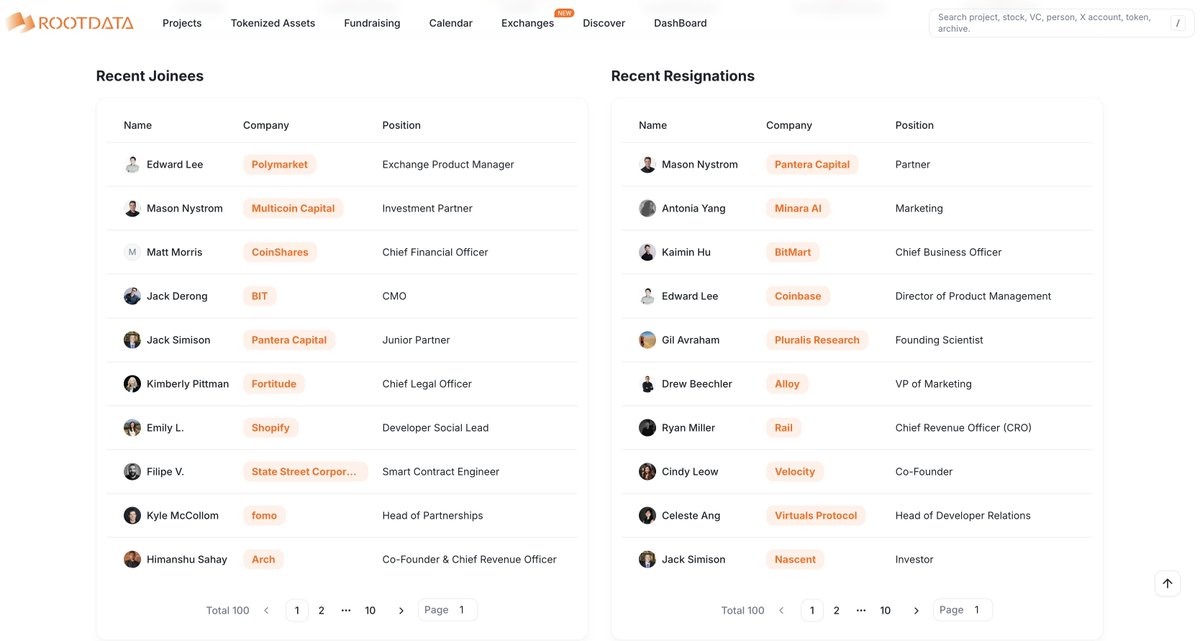1200x641 pixels.
Task: Open the DashBoard menu item
Action: (680, 23)
